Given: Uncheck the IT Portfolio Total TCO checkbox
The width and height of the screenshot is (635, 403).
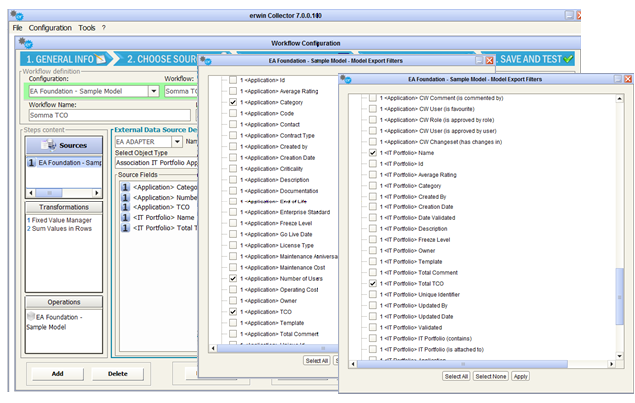Looking at the screenshot, I should 373,284.
